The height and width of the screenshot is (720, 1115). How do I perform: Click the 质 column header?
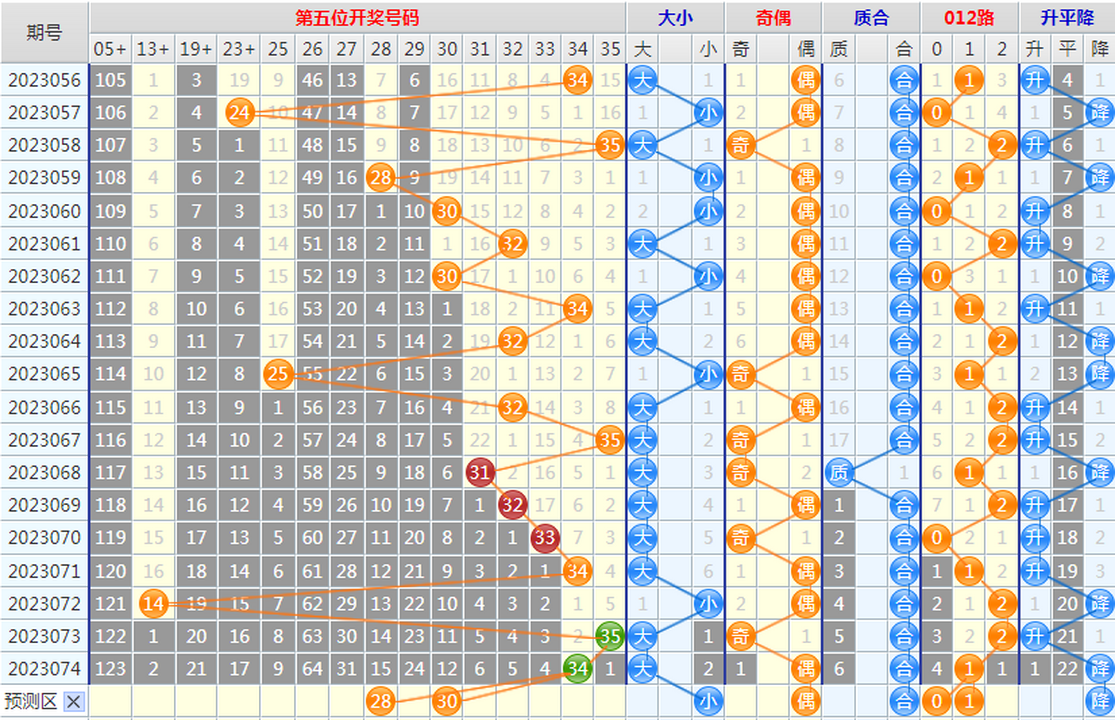(x=839, y=49)
